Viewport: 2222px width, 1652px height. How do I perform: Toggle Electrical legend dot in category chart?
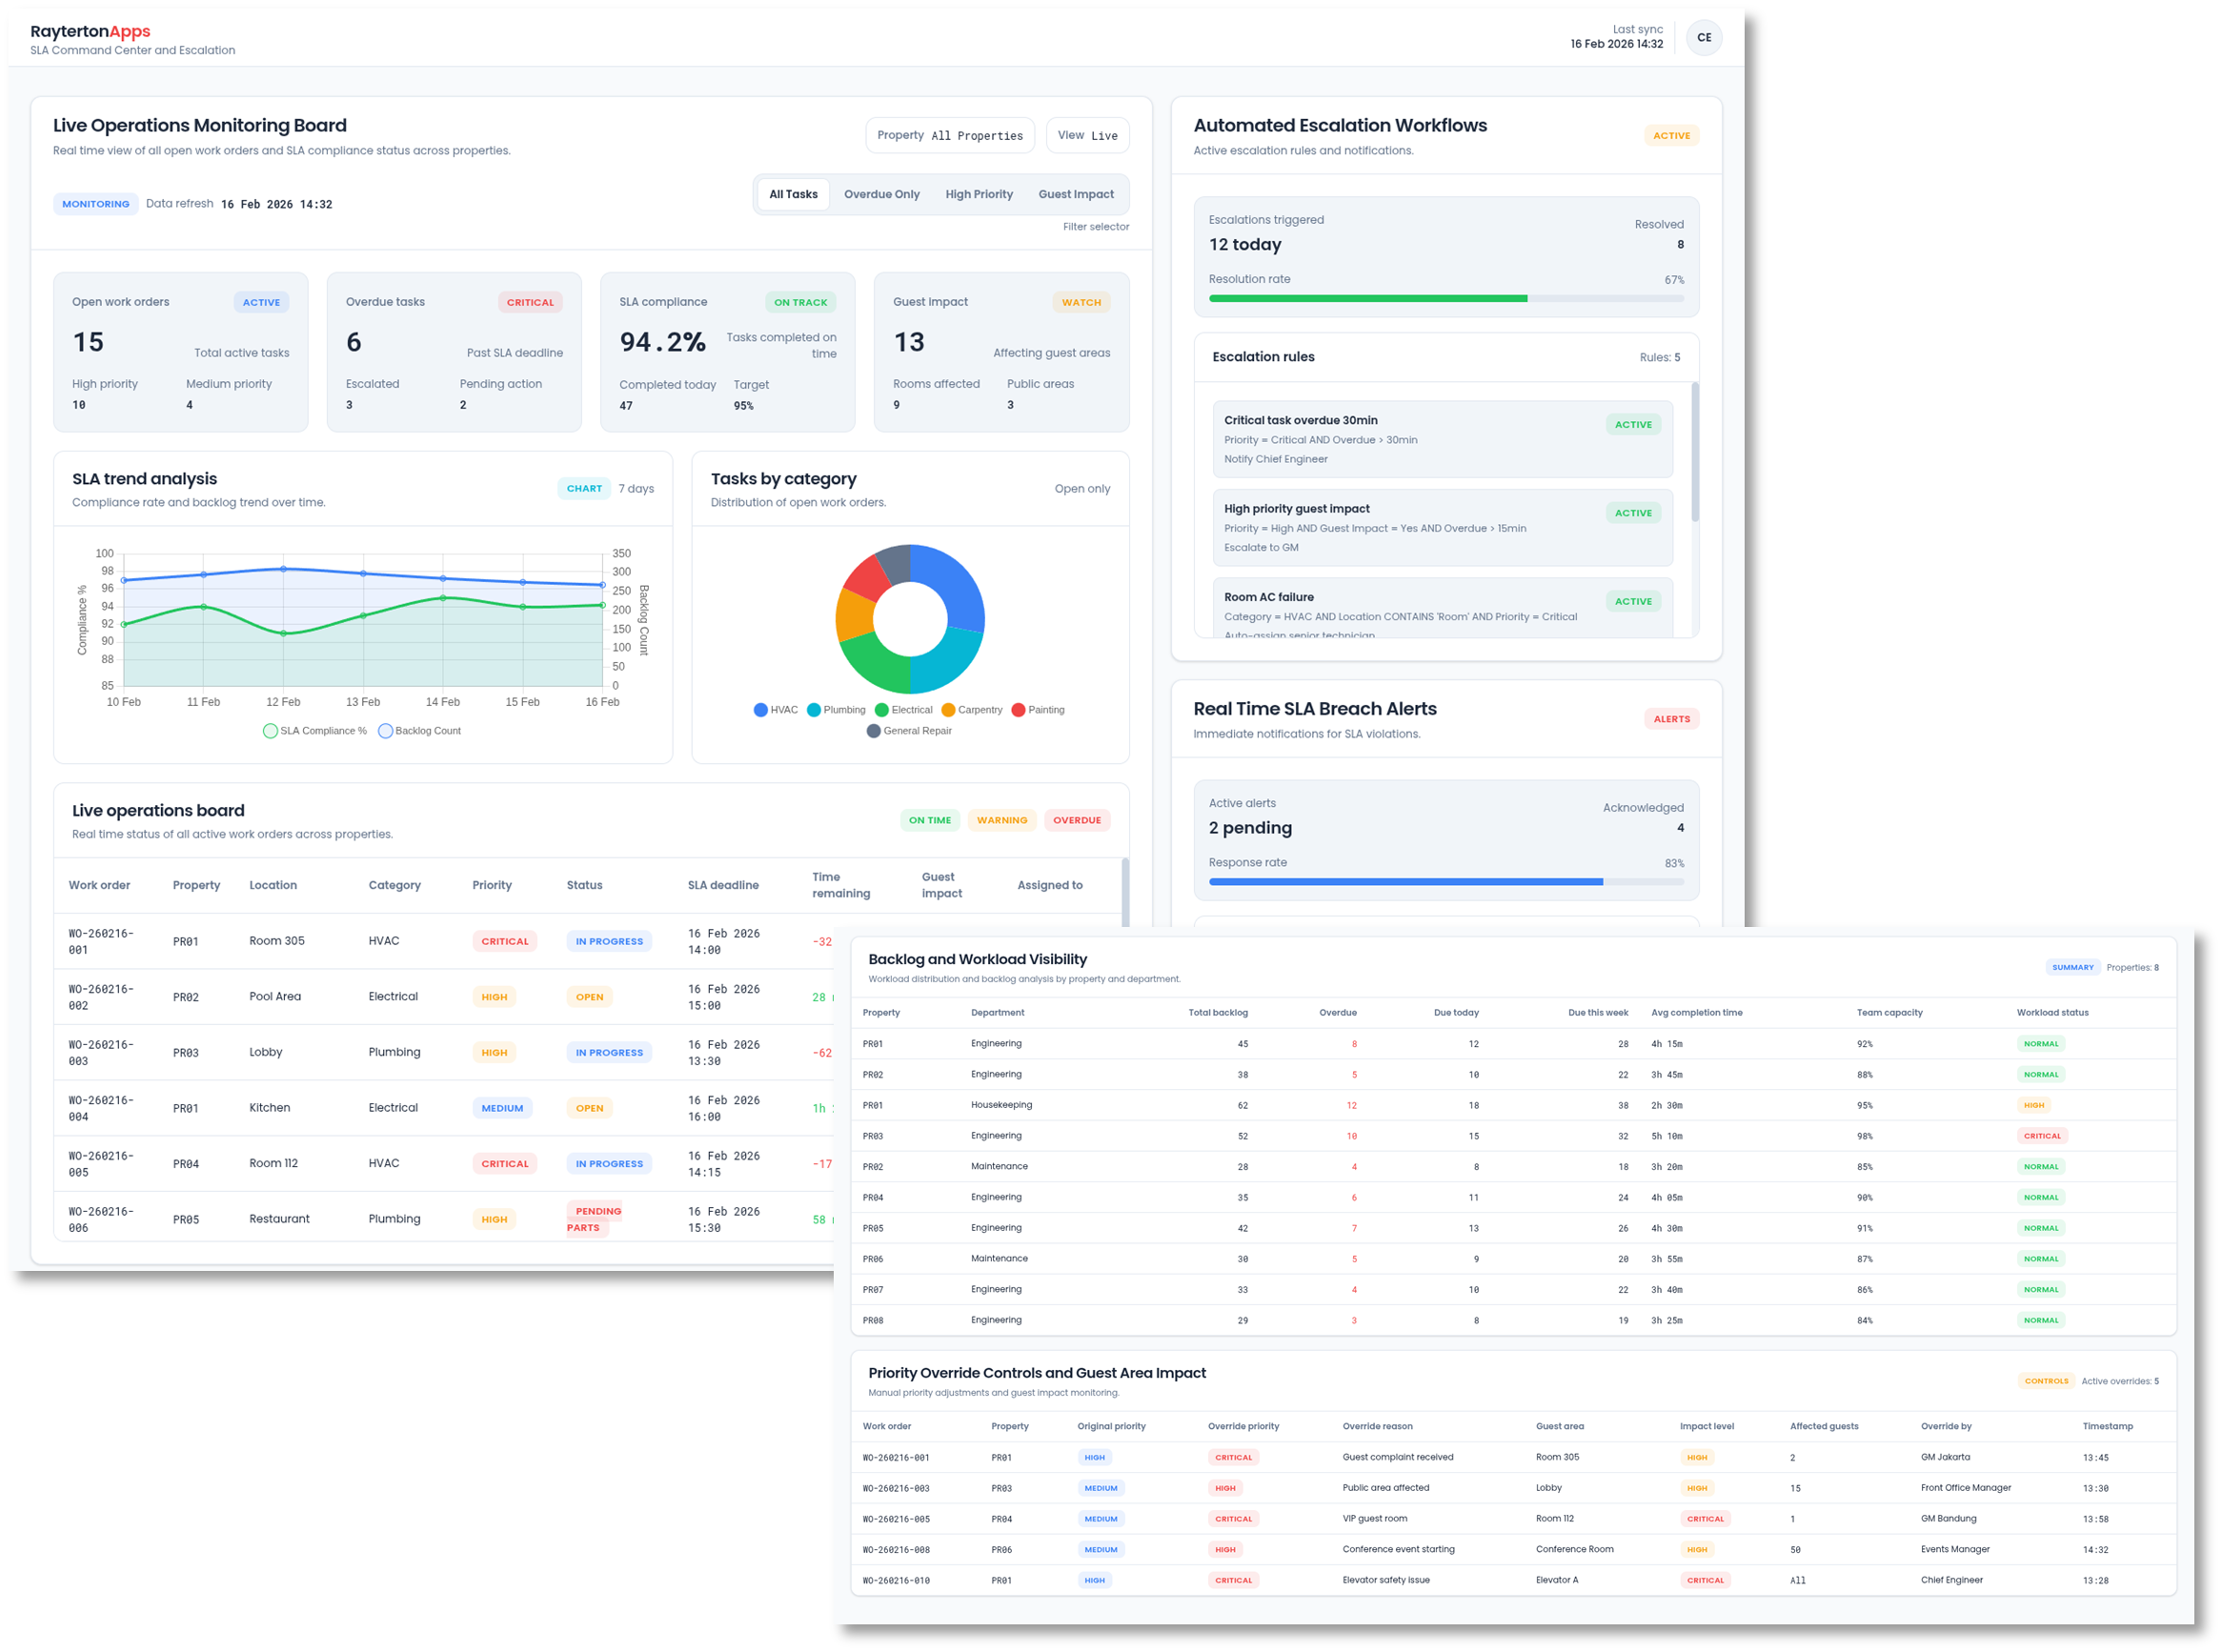[881, 710]
